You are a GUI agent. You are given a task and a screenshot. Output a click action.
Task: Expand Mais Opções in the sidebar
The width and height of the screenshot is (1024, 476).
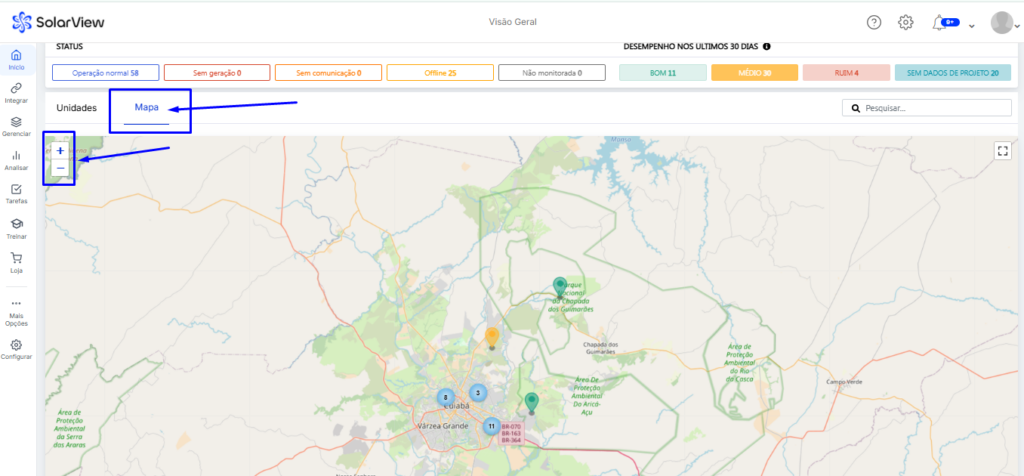coord(16,310)
